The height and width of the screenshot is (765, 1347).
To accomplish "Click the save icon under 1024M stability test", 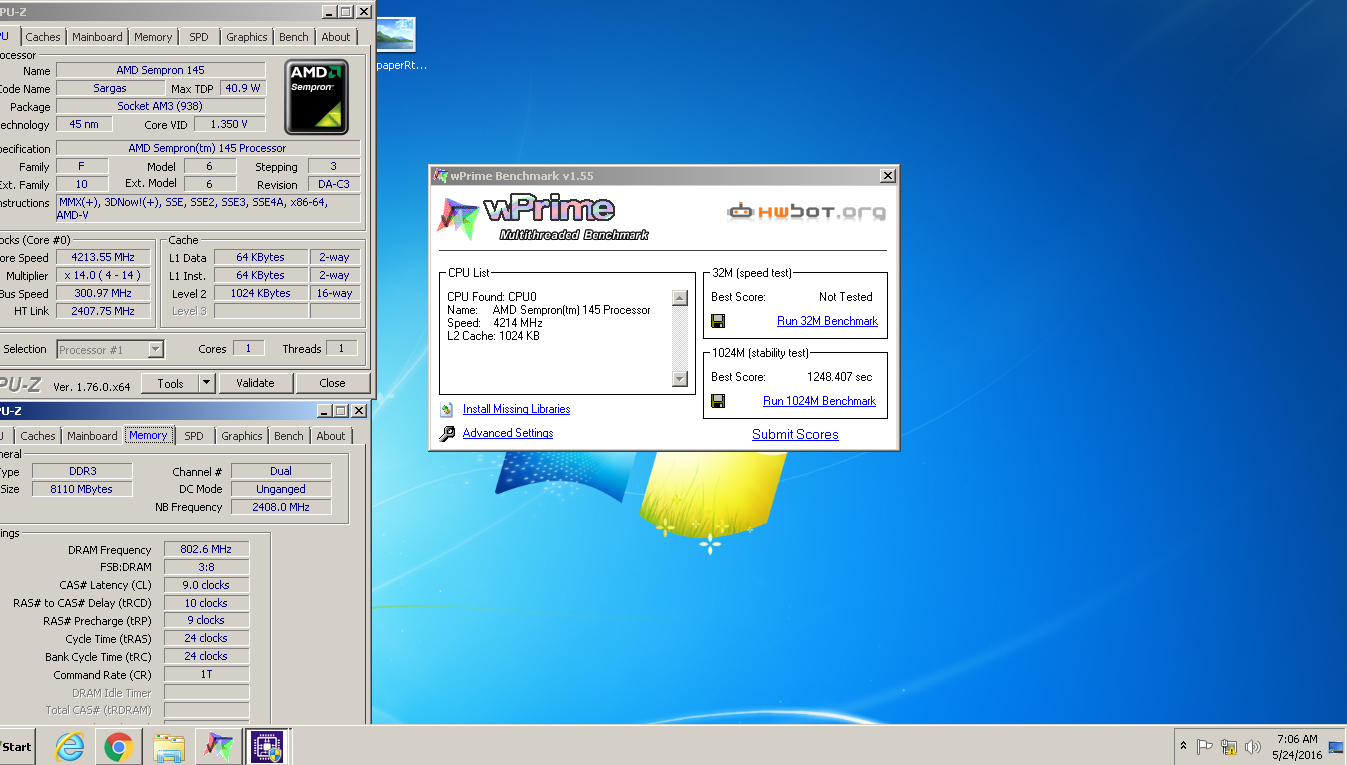I will (x=718, y=401).
